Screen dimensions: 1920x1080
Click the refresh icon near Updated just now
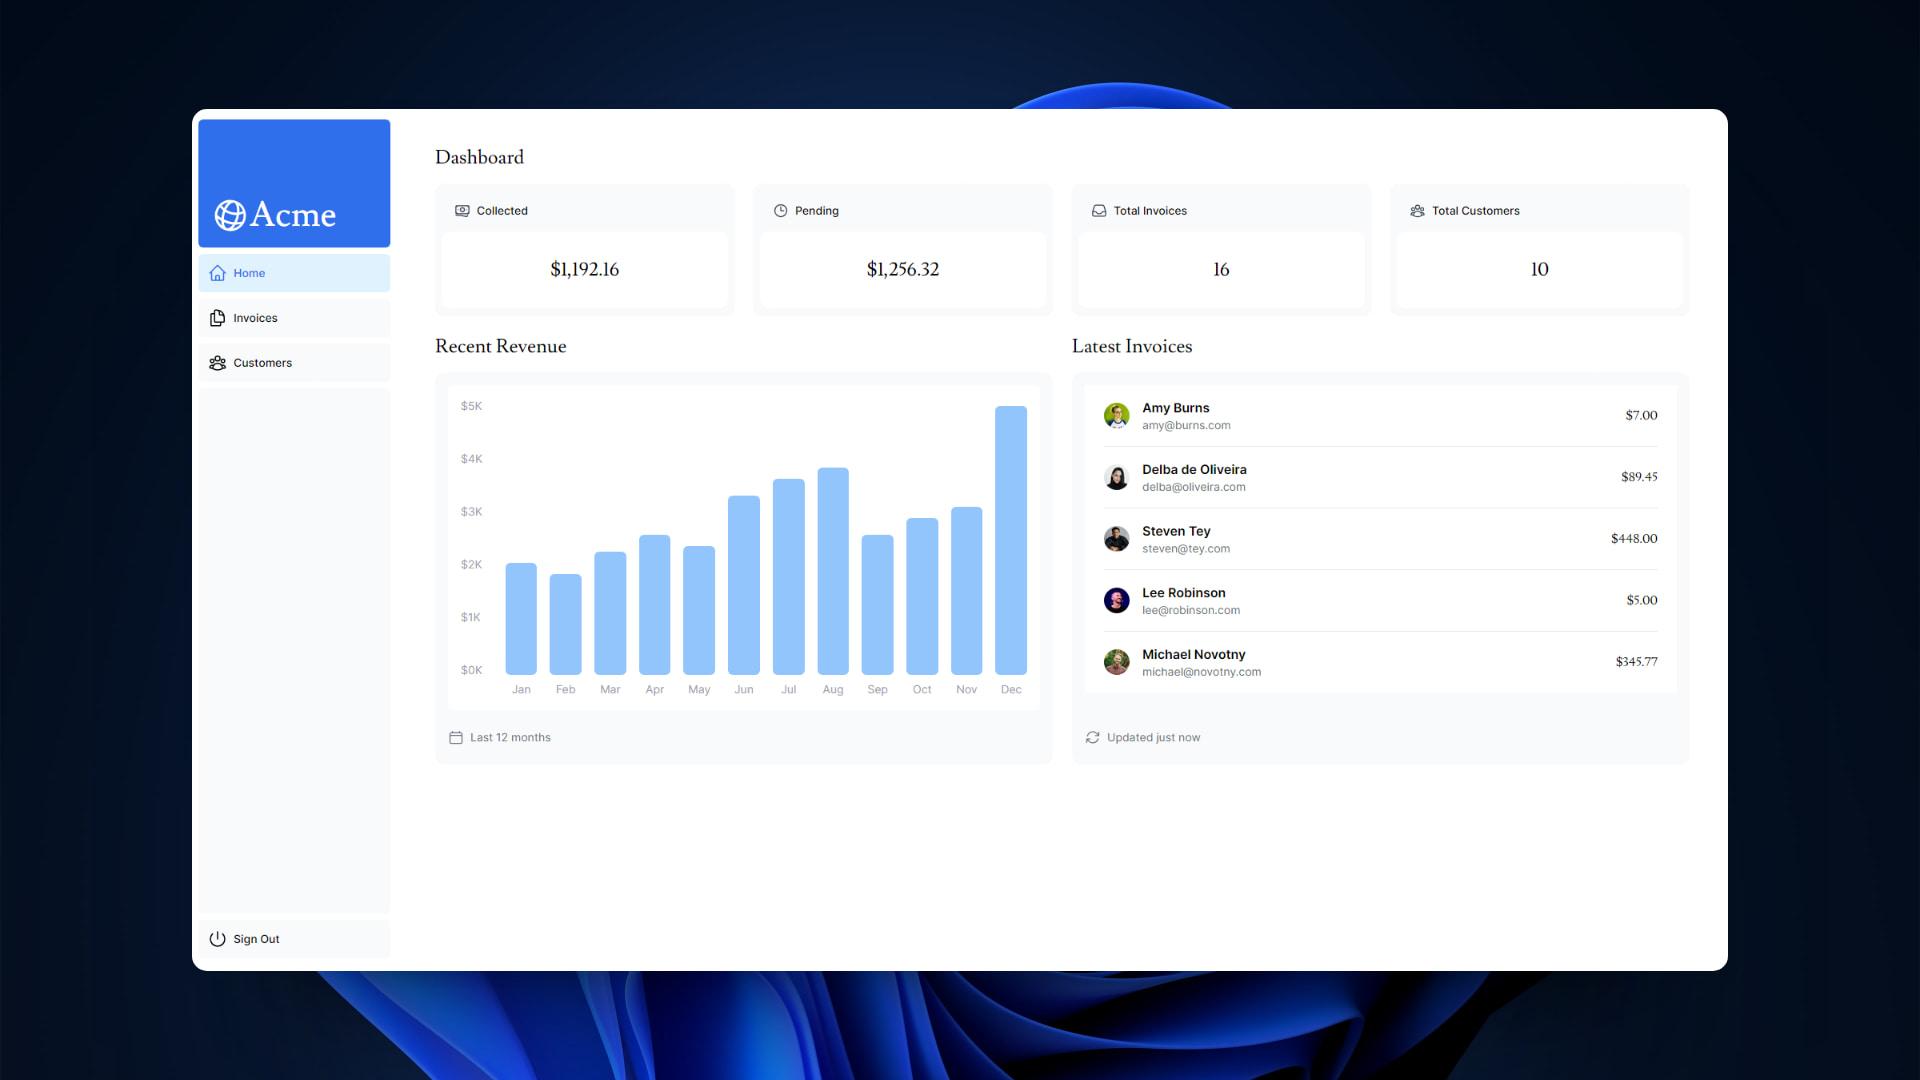click(x=1092, y=737)
